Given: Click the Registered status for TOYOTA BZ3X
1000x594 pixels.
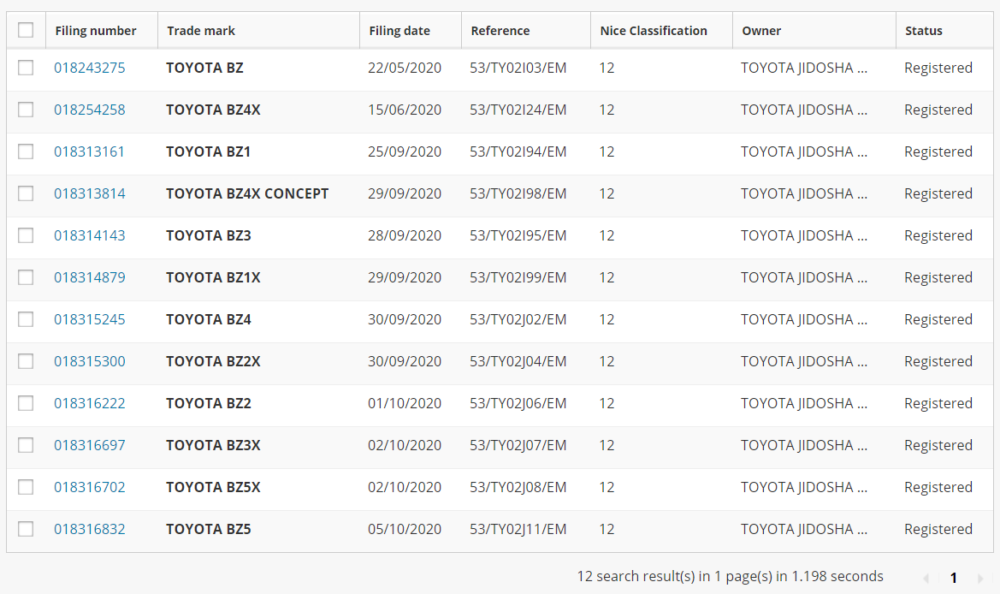Looking at the screenshot, I should (938, 445).
